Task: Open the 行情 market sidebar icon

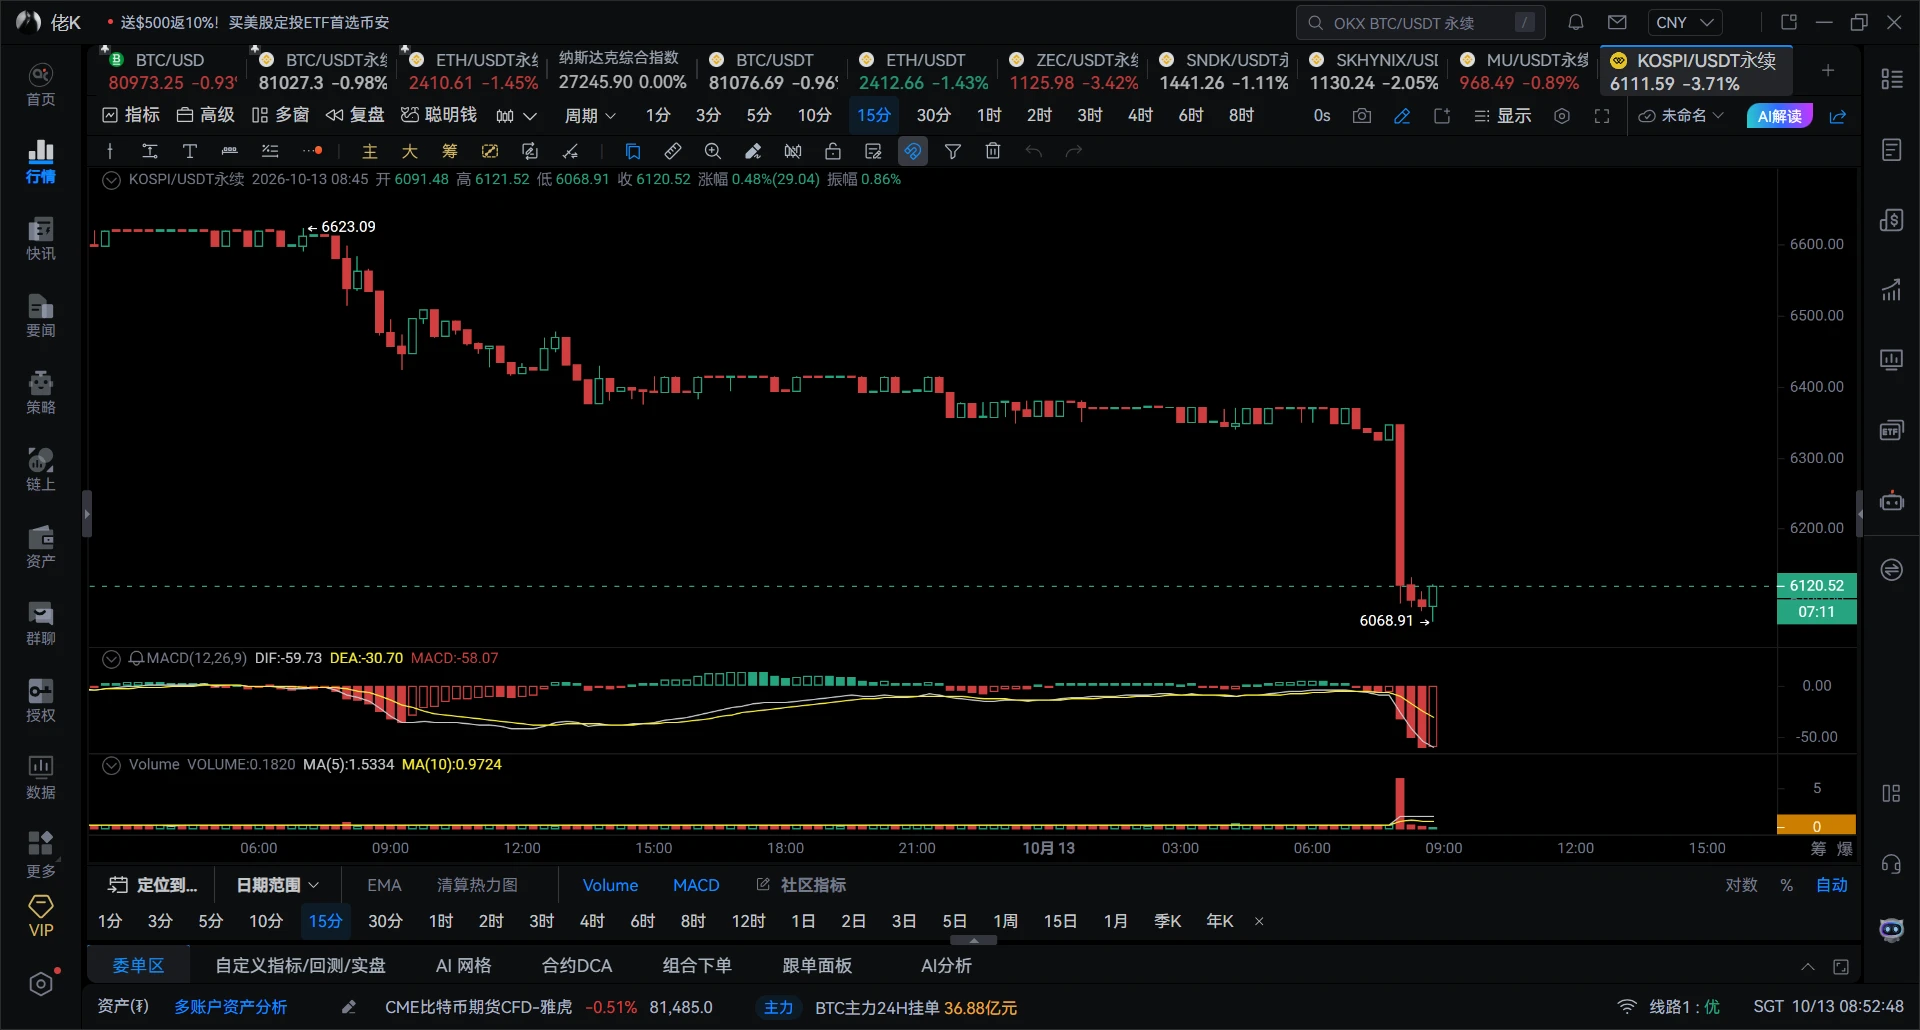Action: point(41,161)
